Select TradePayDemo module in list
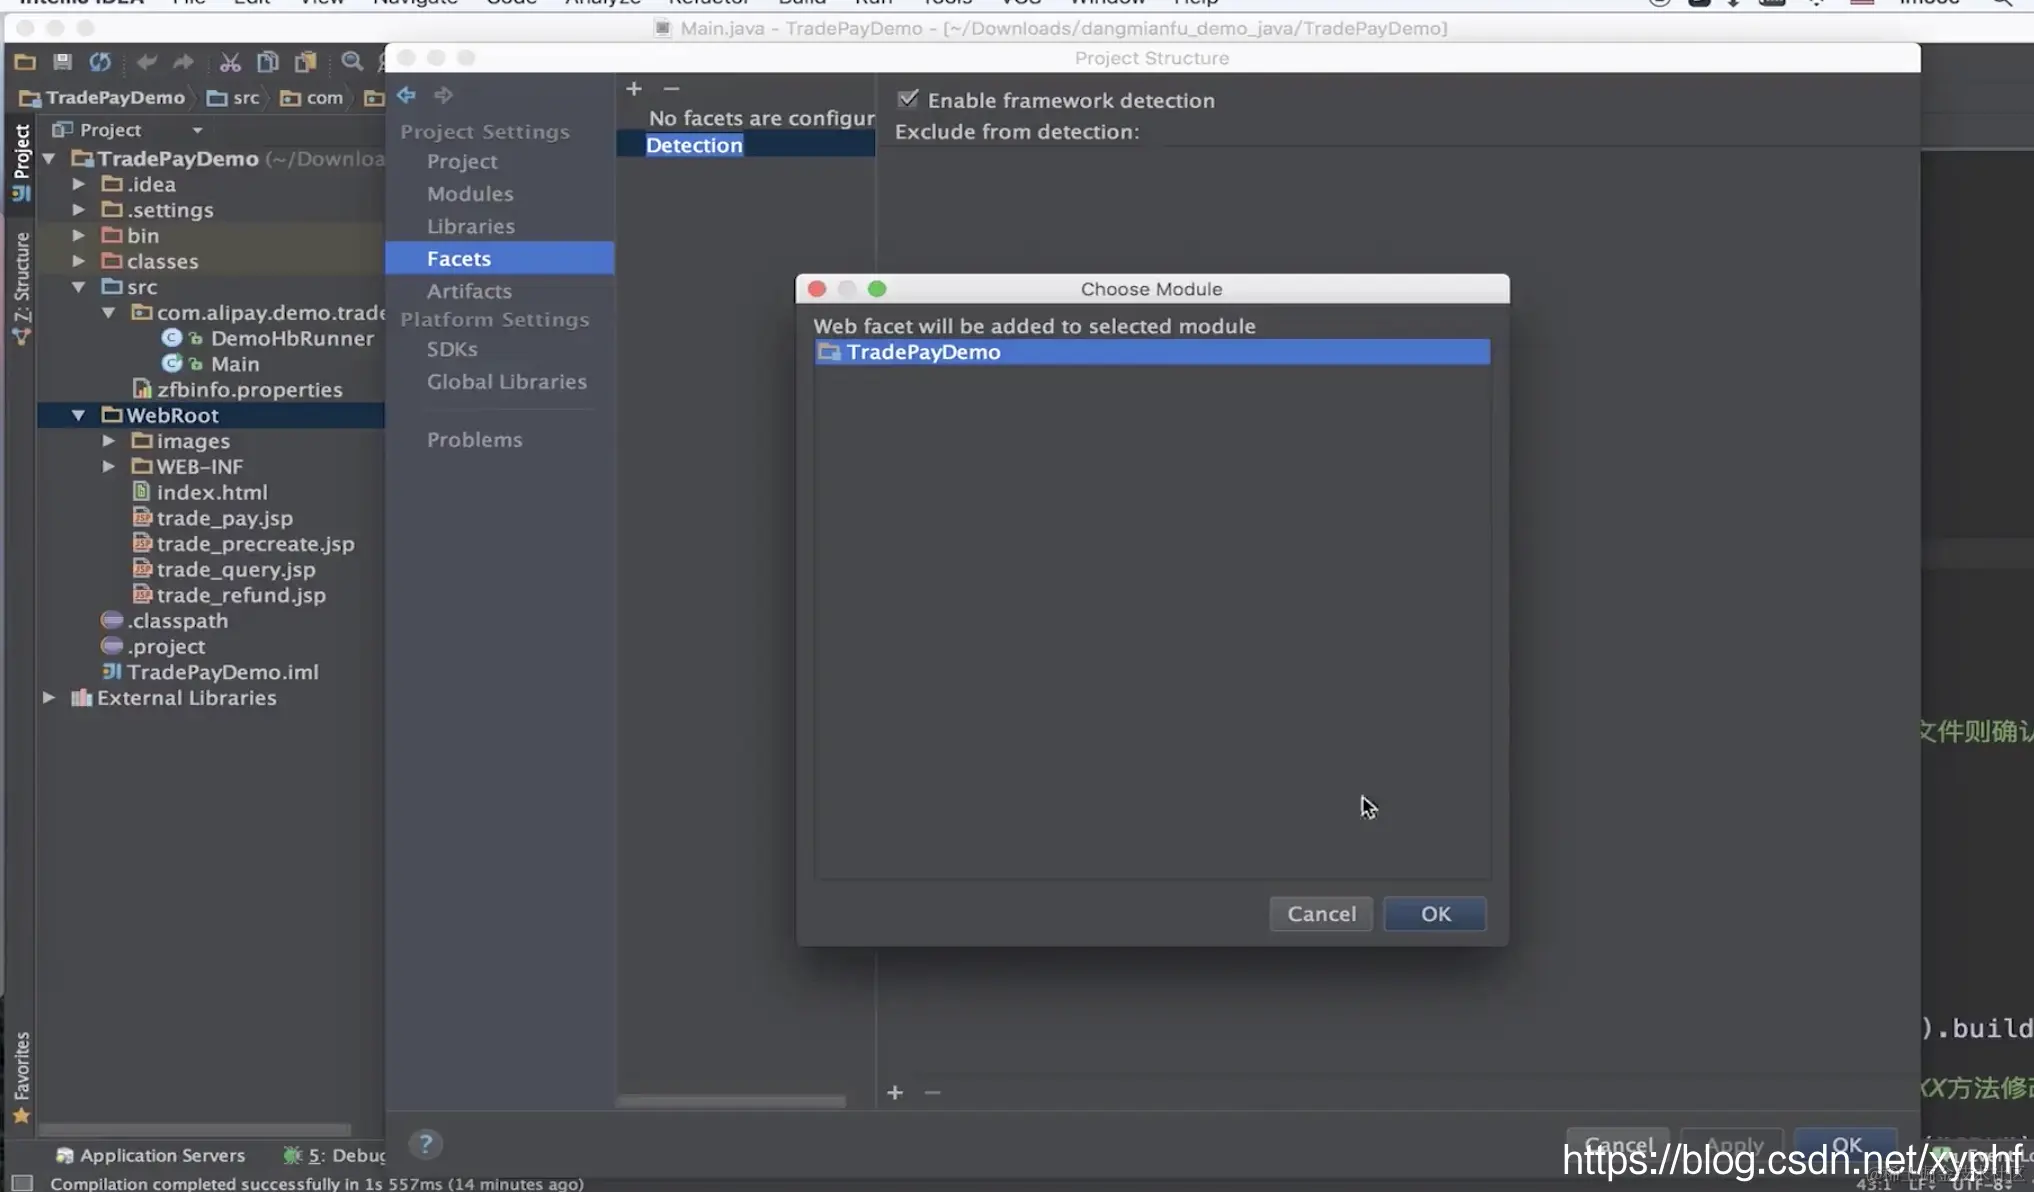 [923, 352]
